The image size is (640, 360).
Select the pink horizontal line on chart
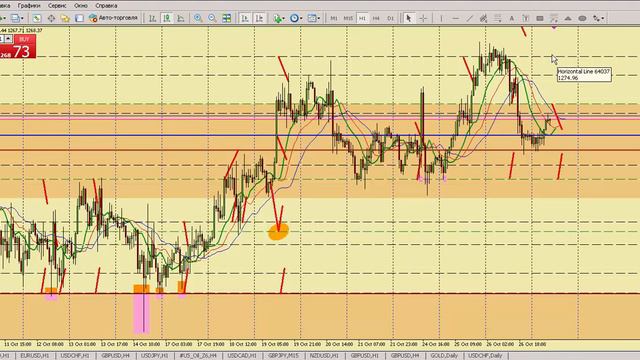[x=320, y=118]
